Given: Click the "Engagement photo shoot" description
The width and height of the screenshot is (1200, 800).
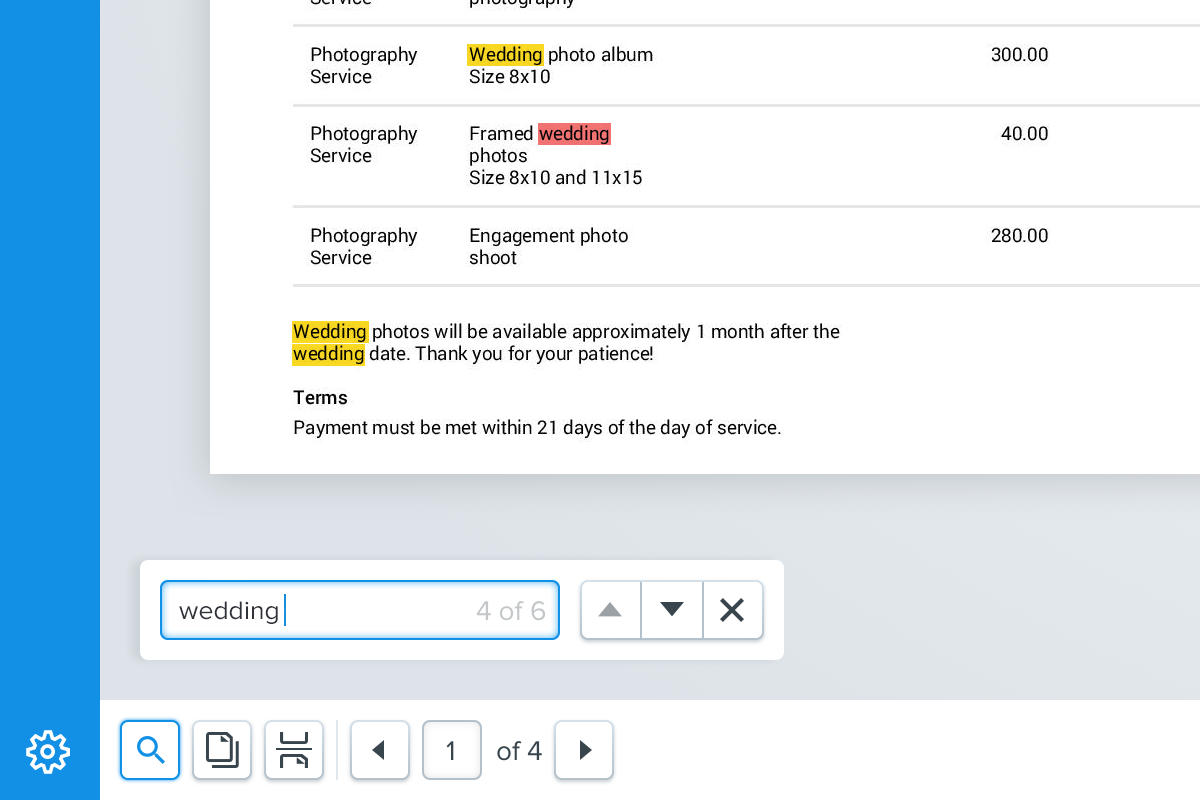Looking at the screenshot, I should click(x=548, y=247).
